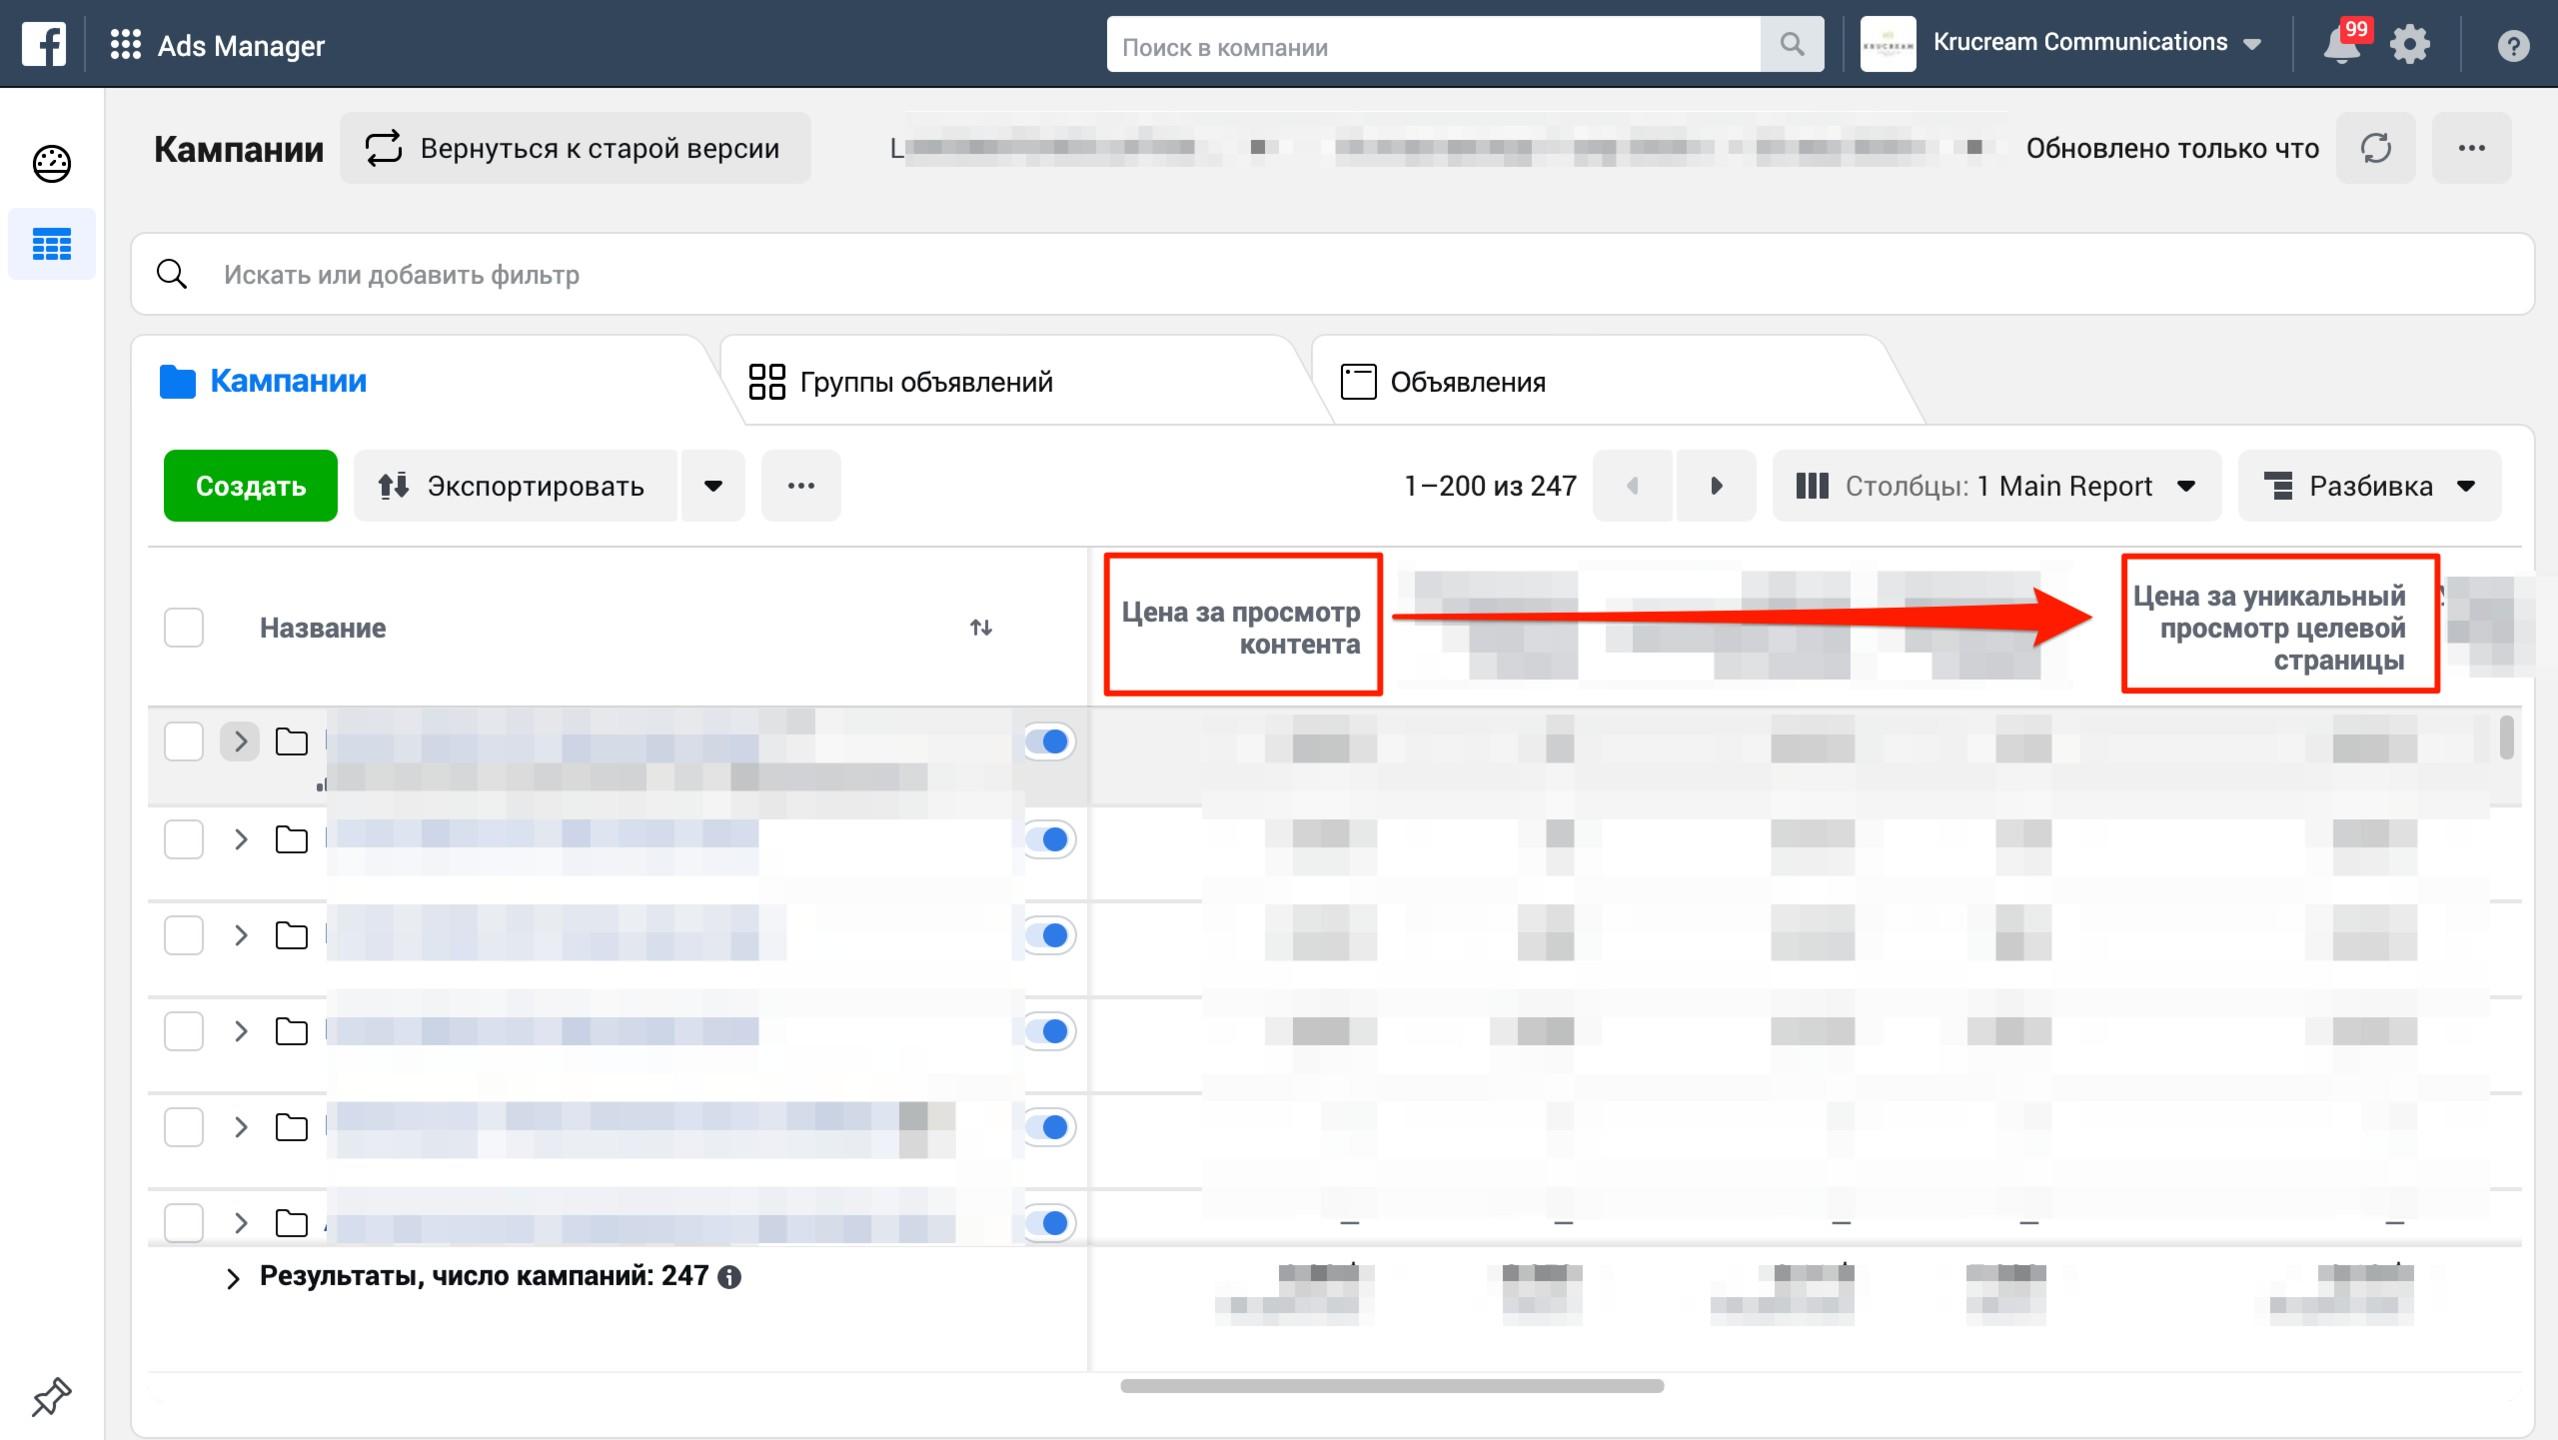Click Вернуться к старой версии button
The height and width of the screenshot is (1440, 2558).
575,148
